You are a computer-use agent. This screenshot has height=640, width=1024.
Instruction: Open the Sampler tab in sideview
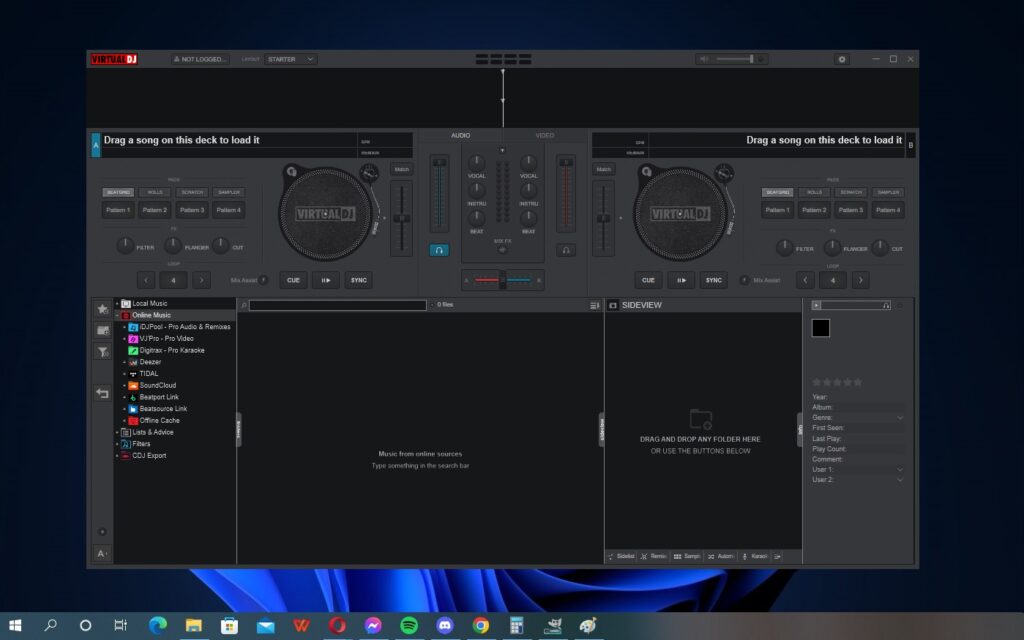tap(686, 556)
